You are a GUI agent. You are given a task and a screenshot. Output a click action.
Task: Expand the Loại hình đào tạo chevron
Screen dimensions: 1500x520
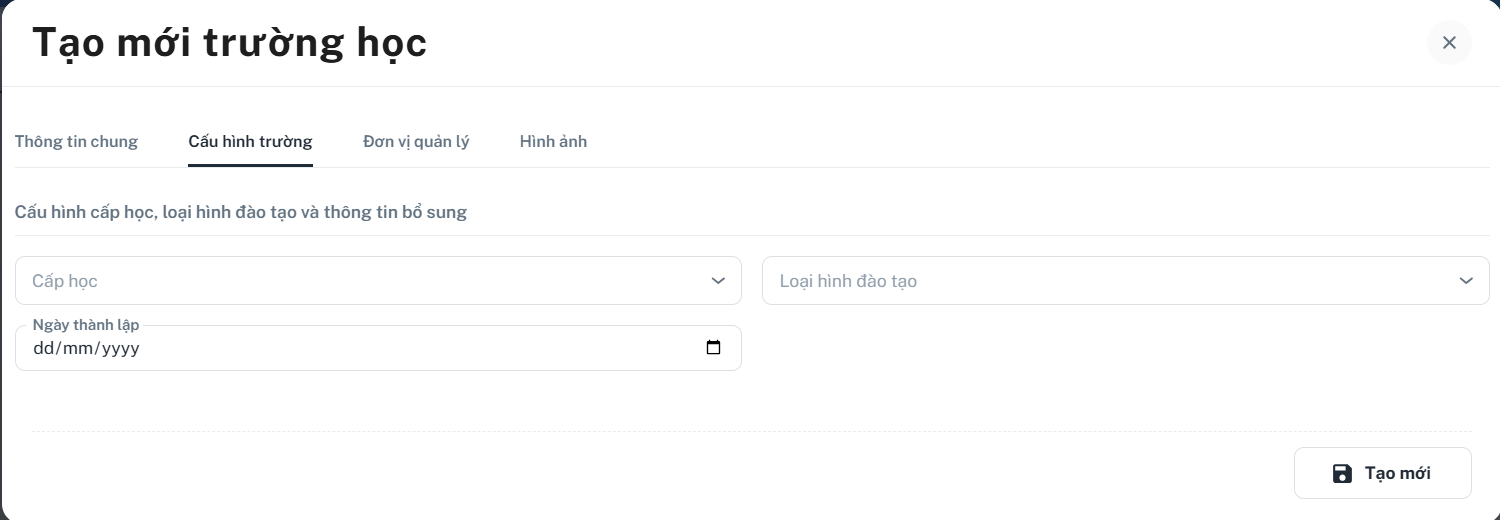(1466, 281)
